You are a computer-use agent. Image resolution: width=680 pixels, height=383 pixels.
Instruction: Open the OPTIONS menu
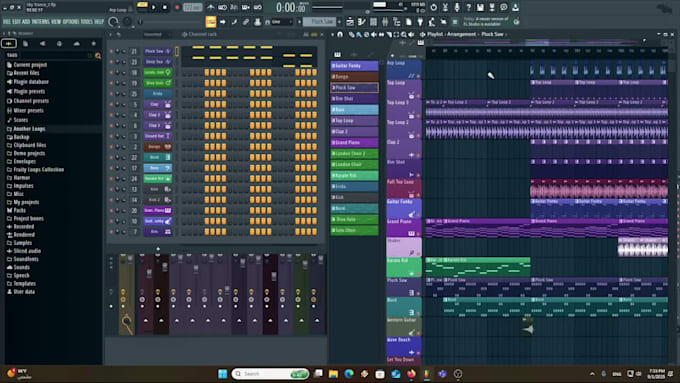coord(71,21)
